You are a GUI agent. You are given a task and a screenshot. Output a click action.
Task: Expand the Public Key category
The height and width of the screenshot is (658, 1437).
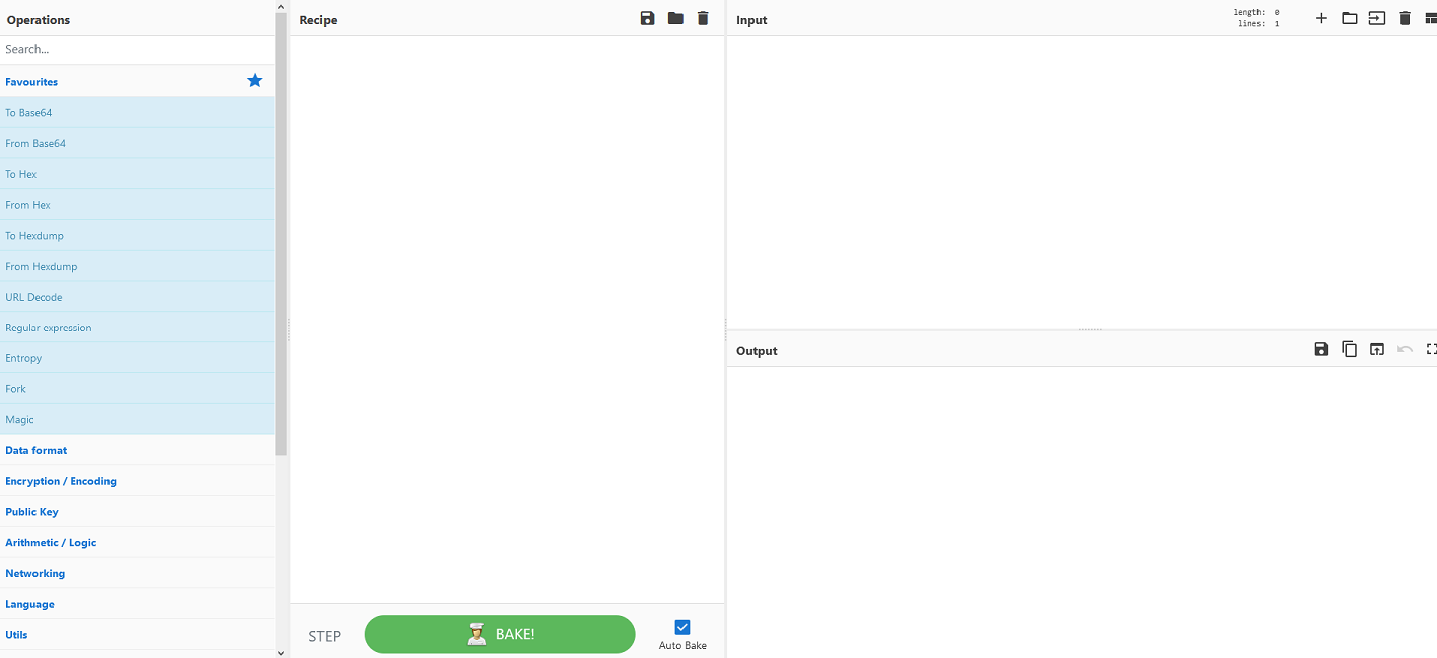click(137, 512)
